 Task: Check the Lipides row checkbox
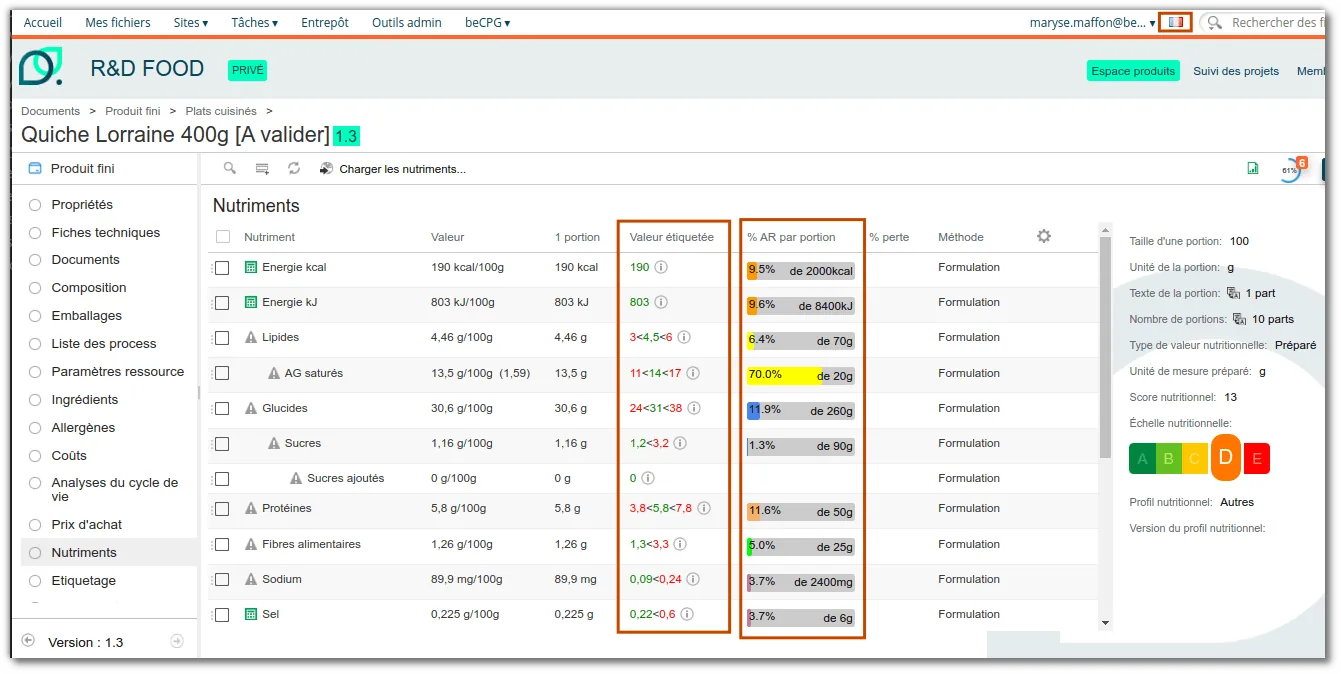pos(222,338)
